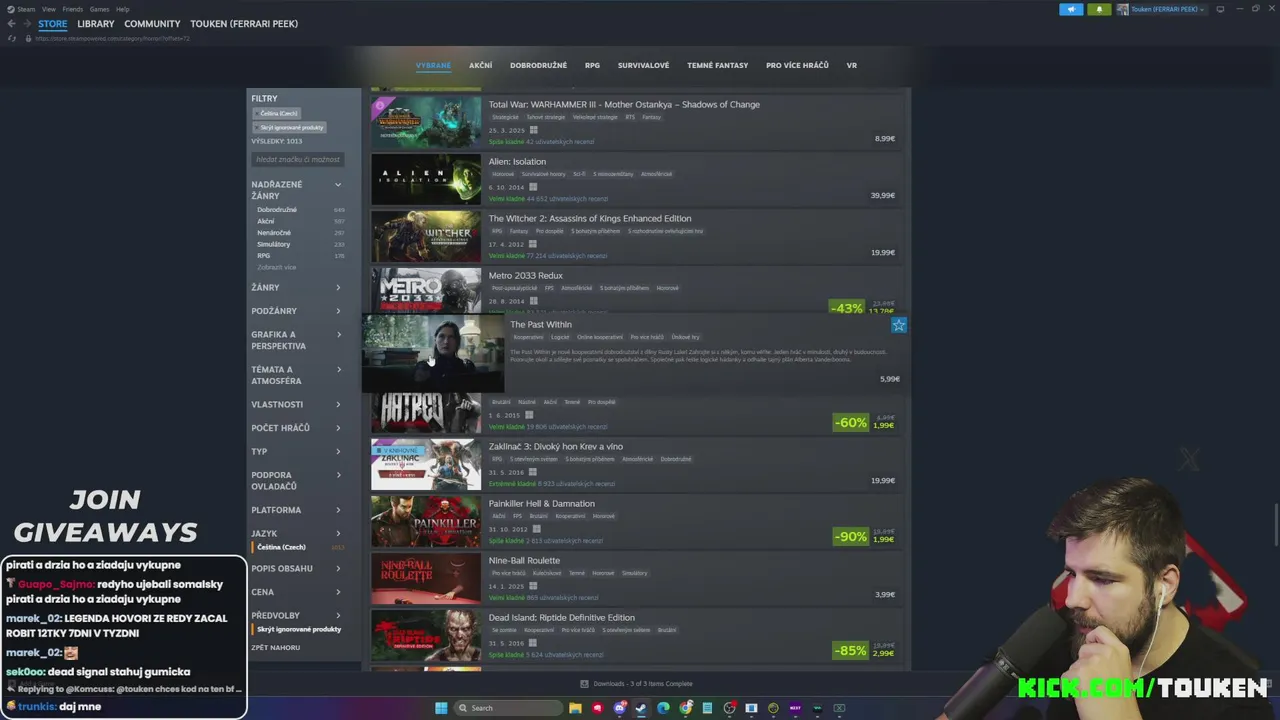Click the padlock icon beside the URL
1280x720 pixels.
[30, 38]
